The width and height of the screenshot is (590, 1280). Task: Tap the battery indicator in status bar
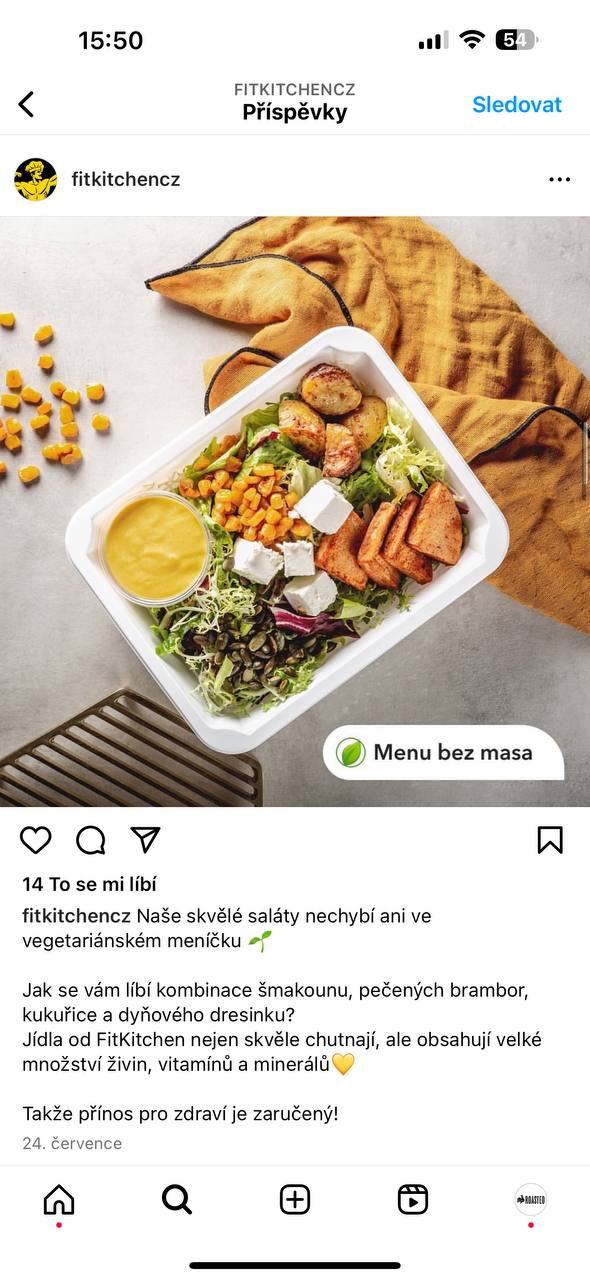click(x=517, y=40)
